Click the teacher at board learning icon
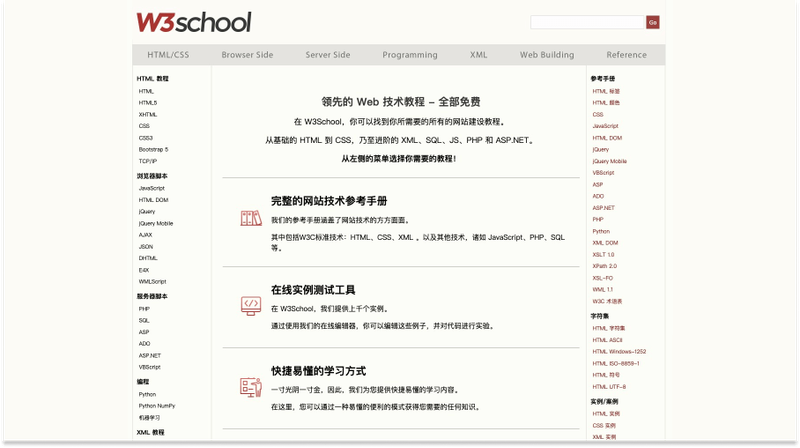The width and height of the screenshot is (800, 448). (x=251, y=388)
